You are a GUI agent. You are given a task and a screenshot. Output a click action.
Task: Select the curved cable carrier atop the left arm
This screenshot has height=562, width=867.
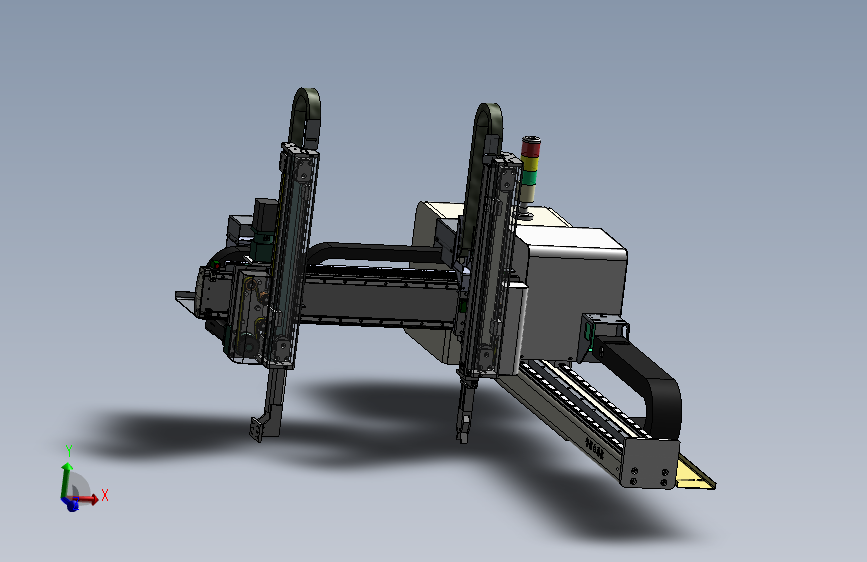(305, 118)
